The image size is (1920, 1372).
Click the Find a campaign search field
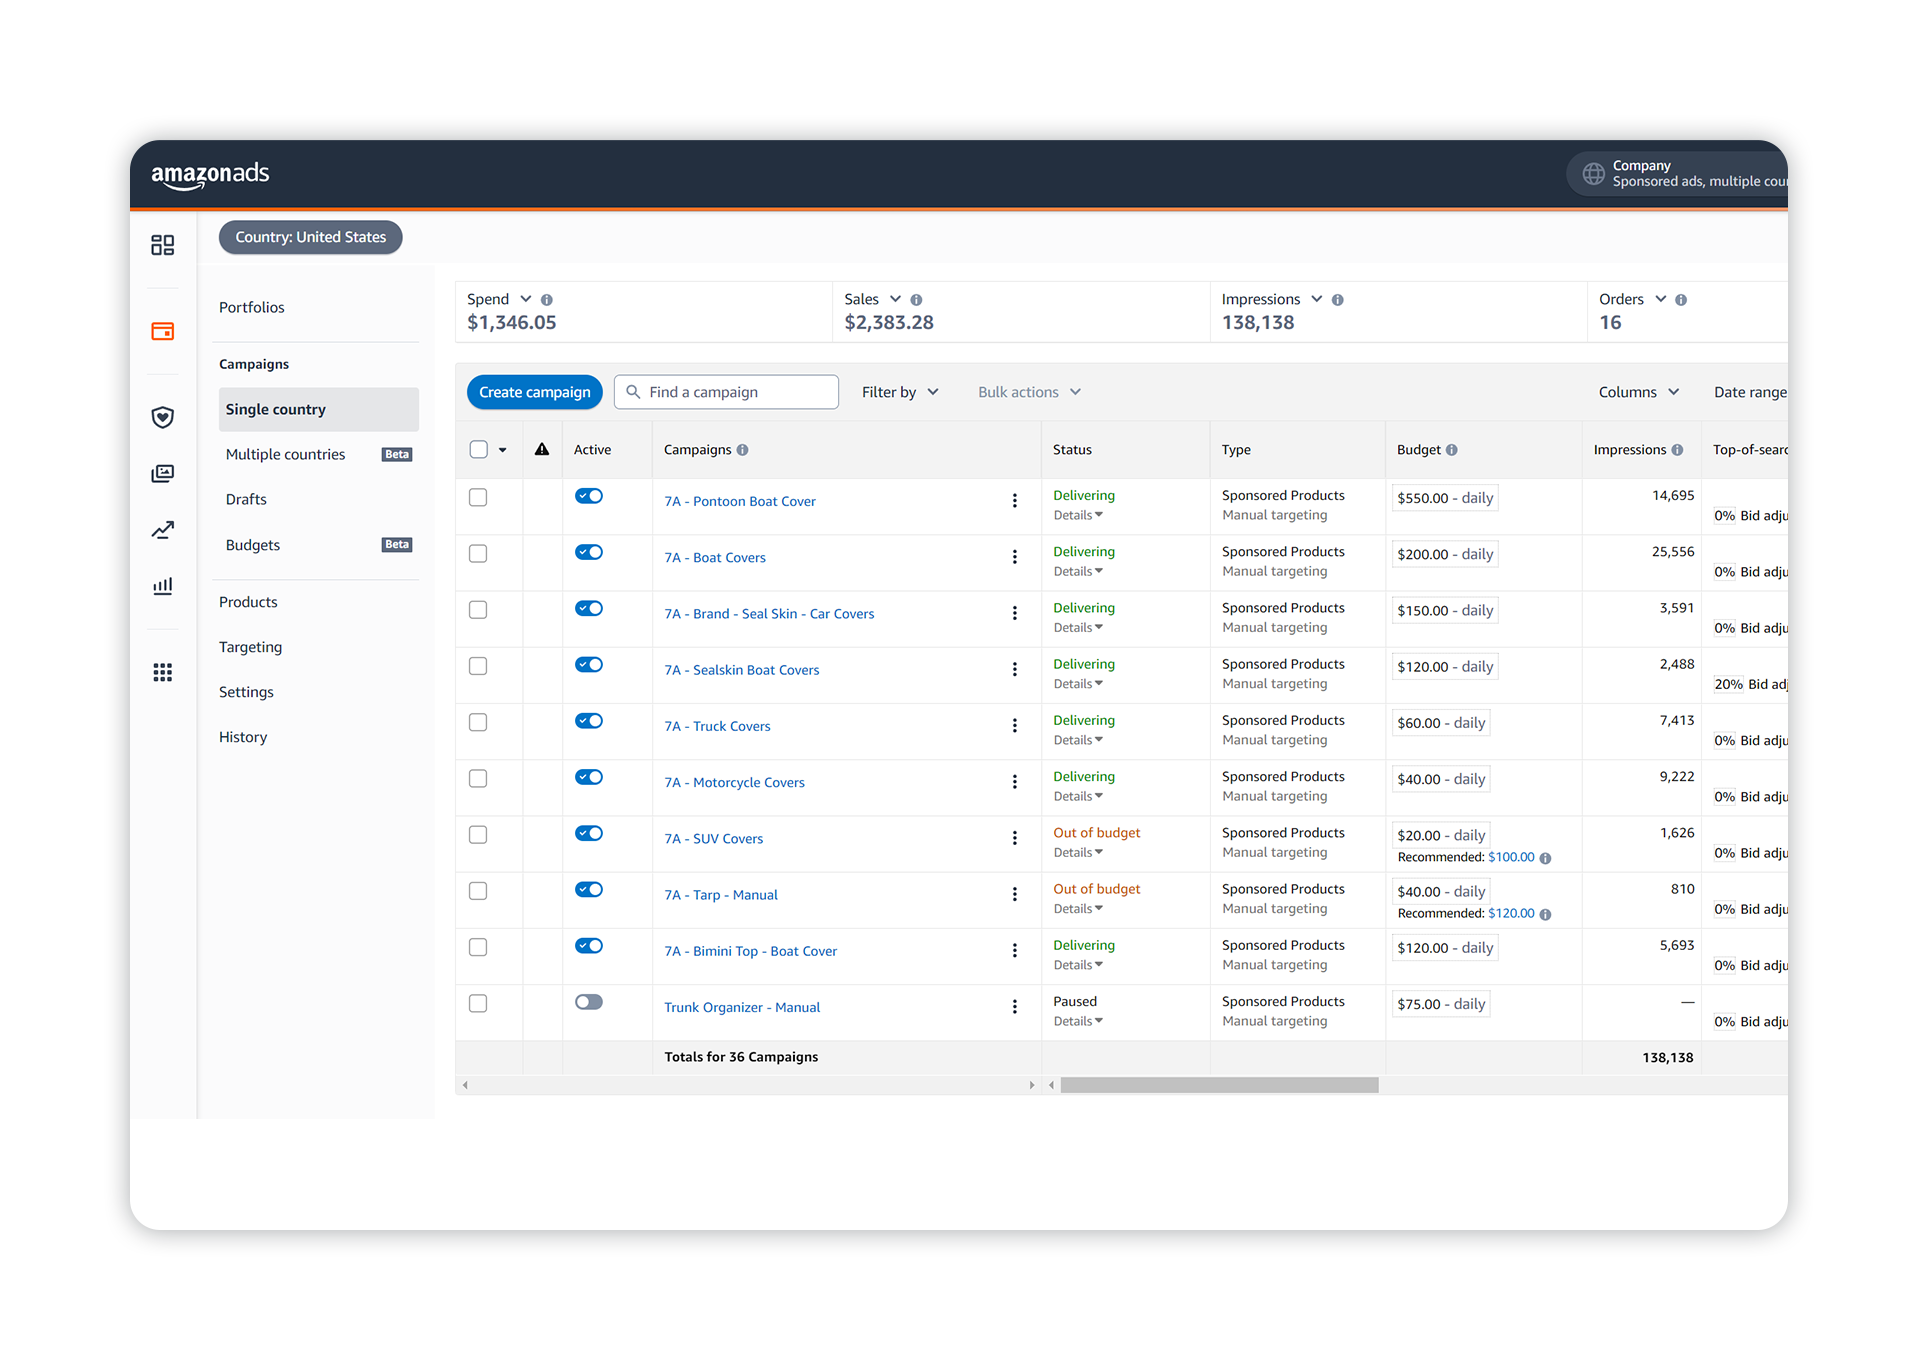726,391
